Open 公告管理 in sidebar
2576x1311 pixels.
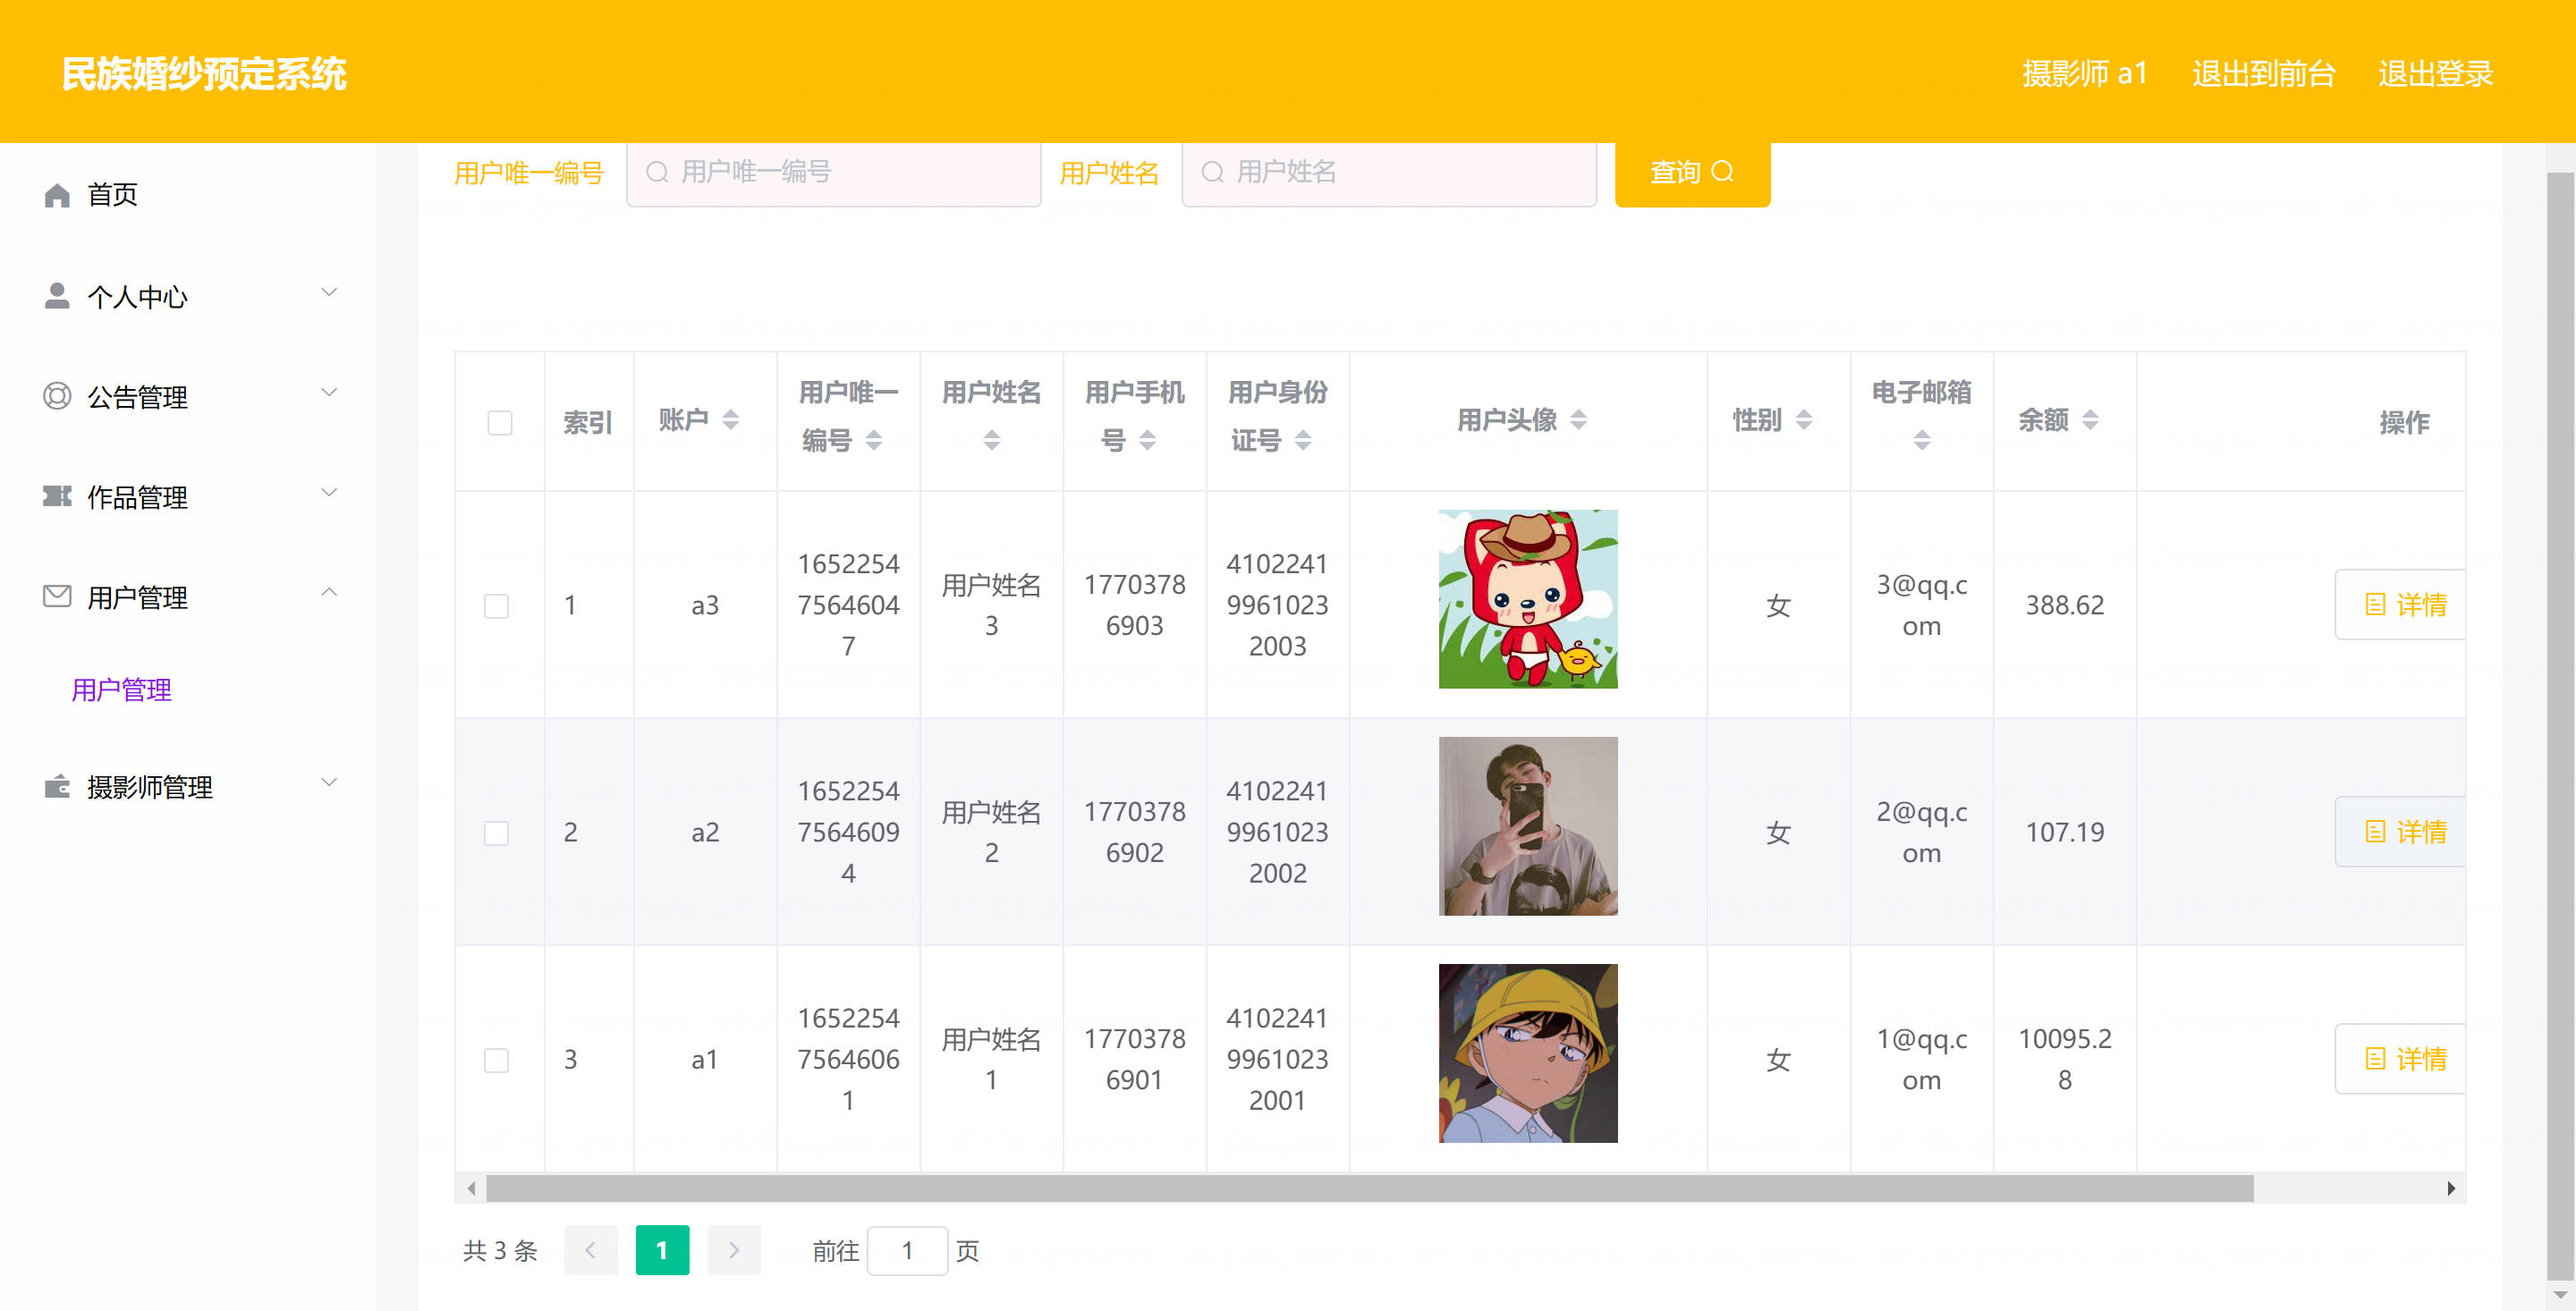click(x=188, y=396)
